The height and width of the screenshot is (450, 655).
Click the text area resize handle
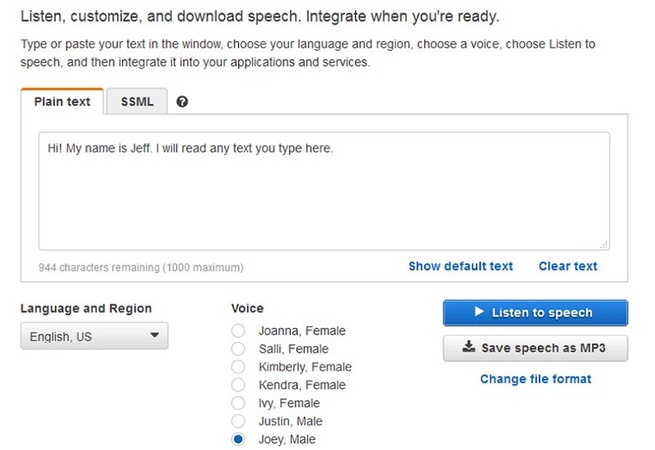click(605, 244)
